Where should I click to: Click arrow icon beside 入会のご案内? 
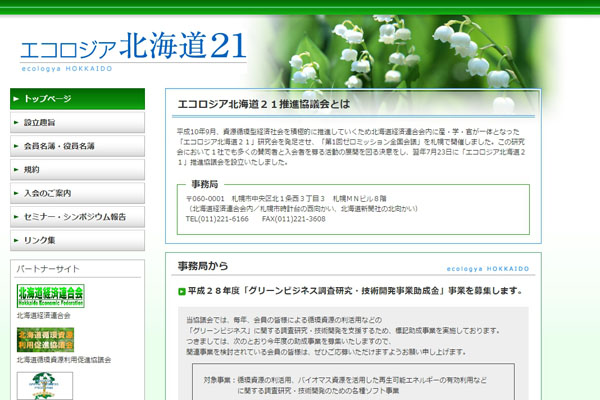16,193
